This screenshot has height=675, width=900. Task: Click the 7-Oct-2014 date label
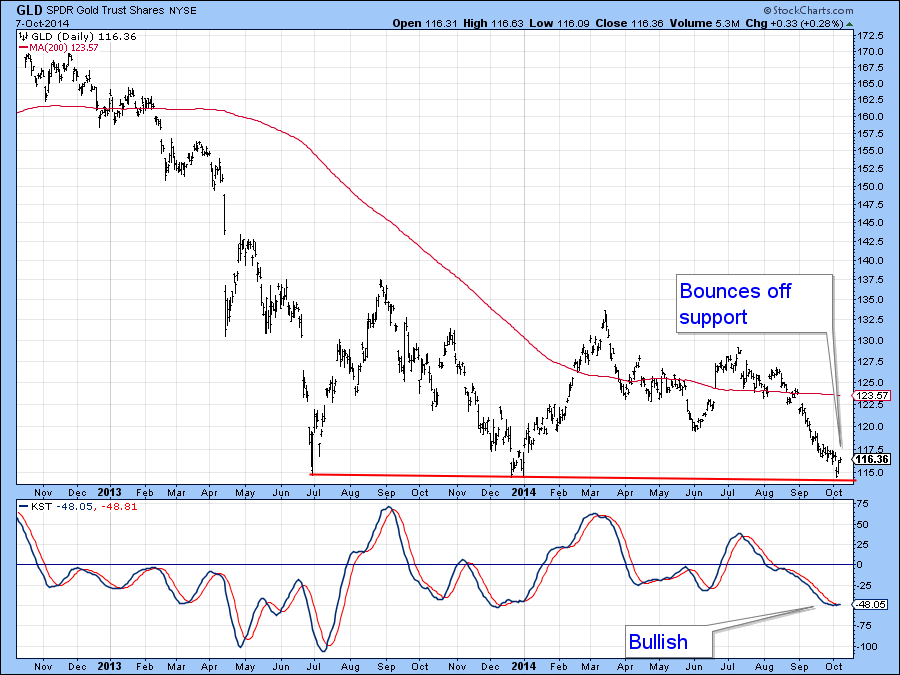[42, 24]
